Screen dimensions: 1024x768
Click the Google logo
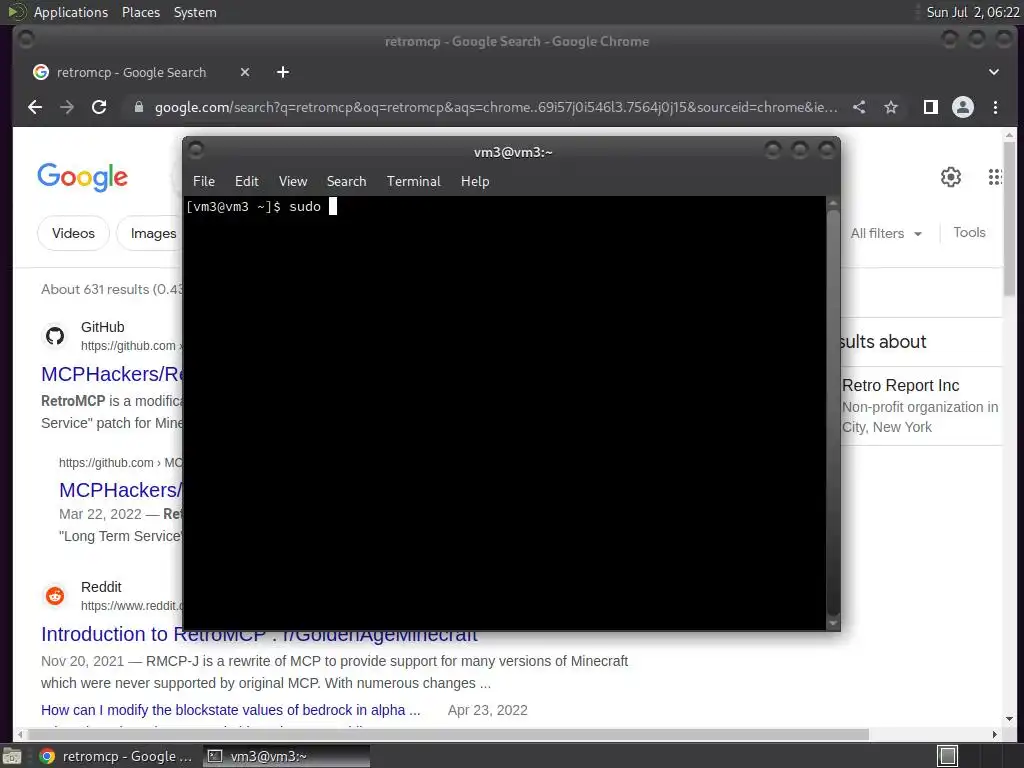pyautogui.click(x=82, y=177)
